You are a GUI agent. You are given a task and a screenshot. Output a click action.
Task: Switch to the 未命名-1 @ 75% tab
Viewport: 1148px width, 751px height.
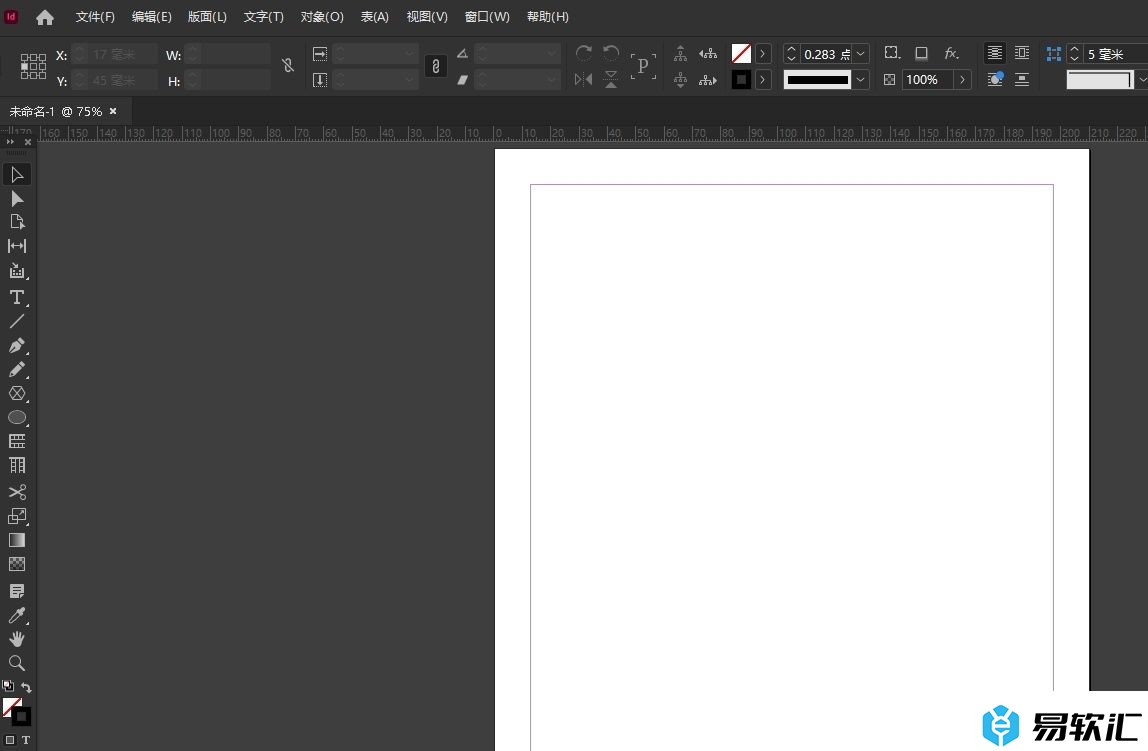coord(56,111)
